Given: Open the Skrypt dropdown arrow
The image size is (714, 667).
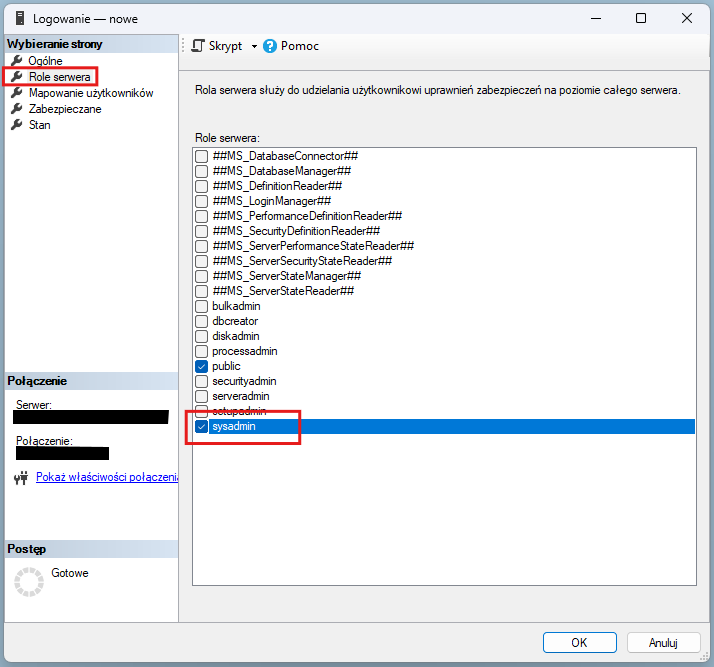Looking at the screenshot, I should point(254,47).
